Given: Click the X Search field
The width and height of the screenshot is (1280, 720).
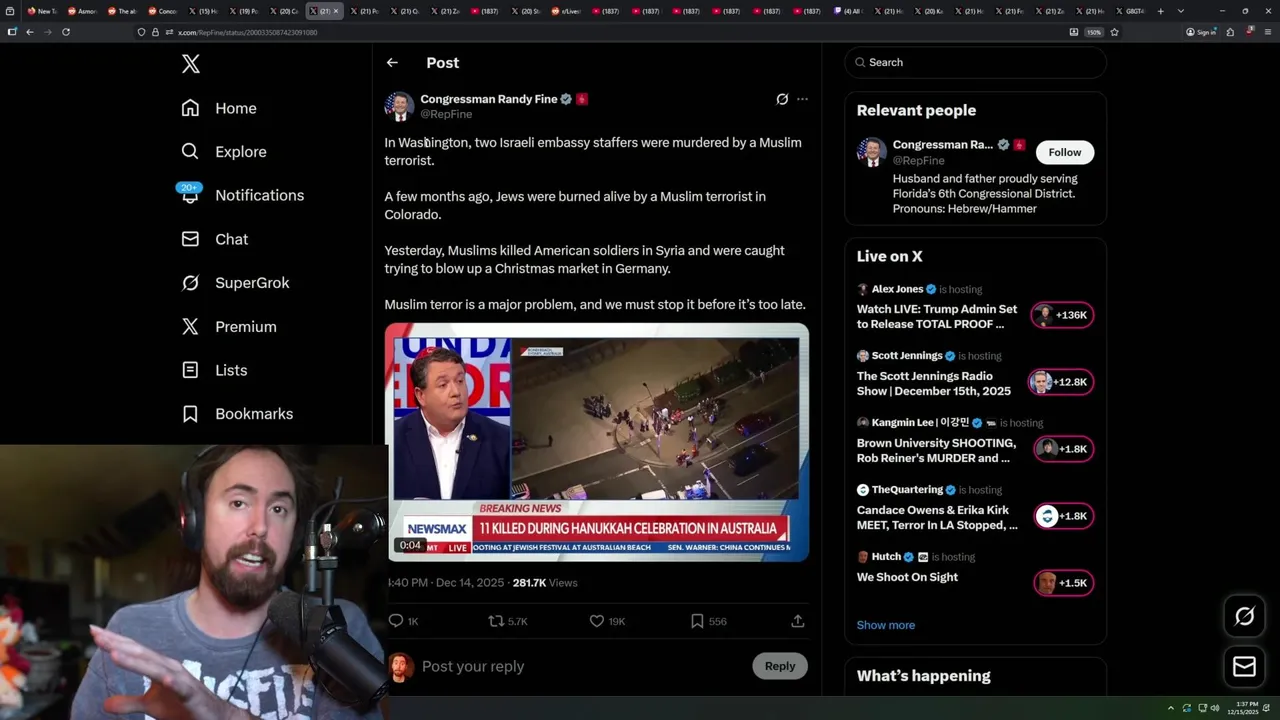Looking at the screenshot, I should 976,62.
